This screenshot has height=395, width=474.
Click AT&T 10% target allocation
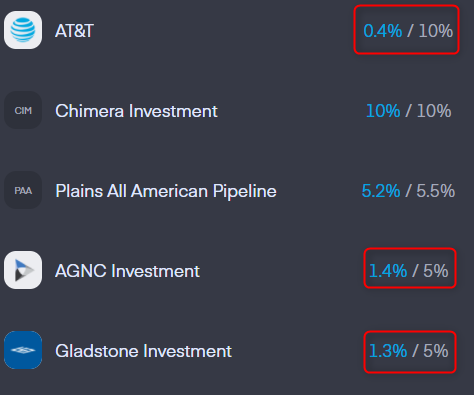click(x=436, y=31)
